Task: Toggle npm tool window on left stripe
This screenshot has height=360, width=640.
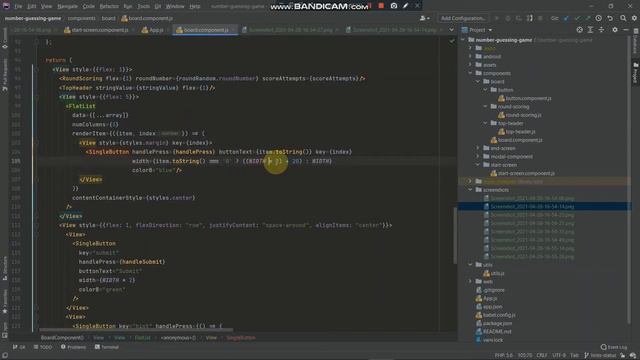Action: (4, 329)
